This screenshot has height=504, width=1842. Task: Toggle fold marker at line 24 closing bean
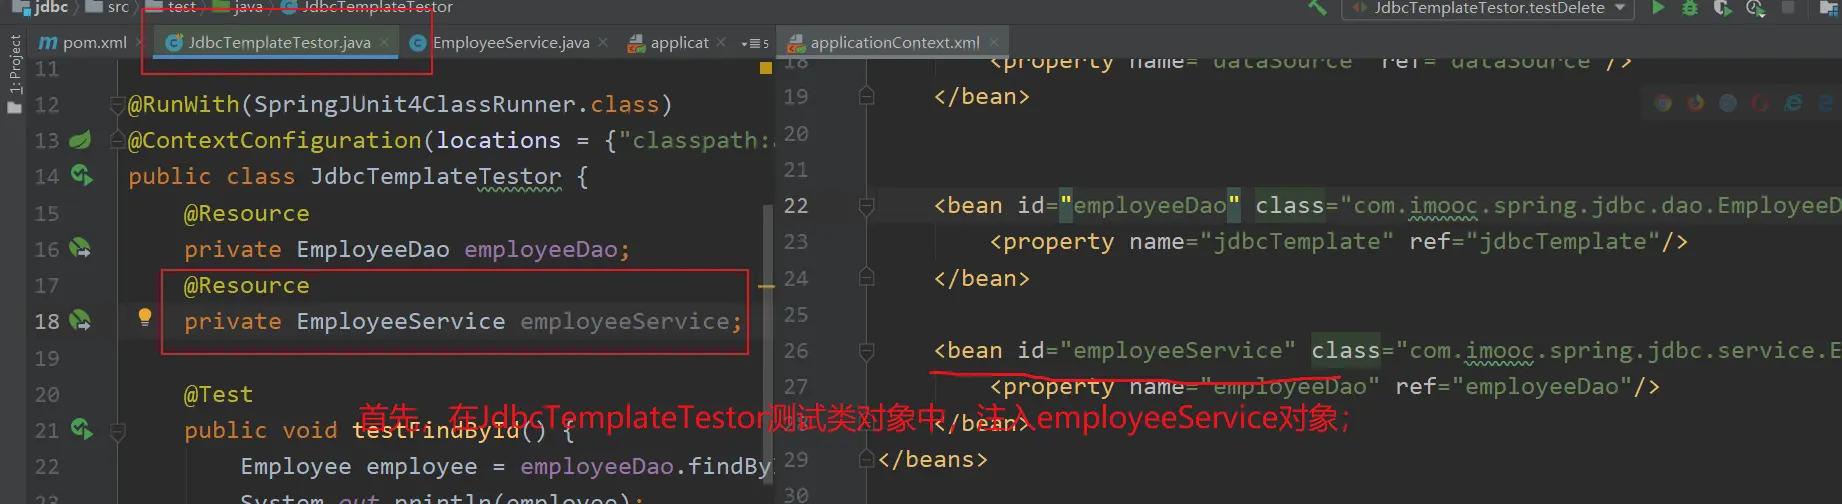pyautogui.click(x=866, y=278)
